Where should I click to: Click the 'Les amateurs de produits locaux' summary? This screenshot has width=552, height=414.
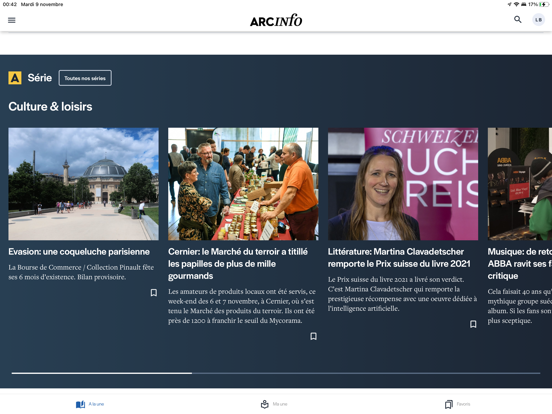[242, 306]
